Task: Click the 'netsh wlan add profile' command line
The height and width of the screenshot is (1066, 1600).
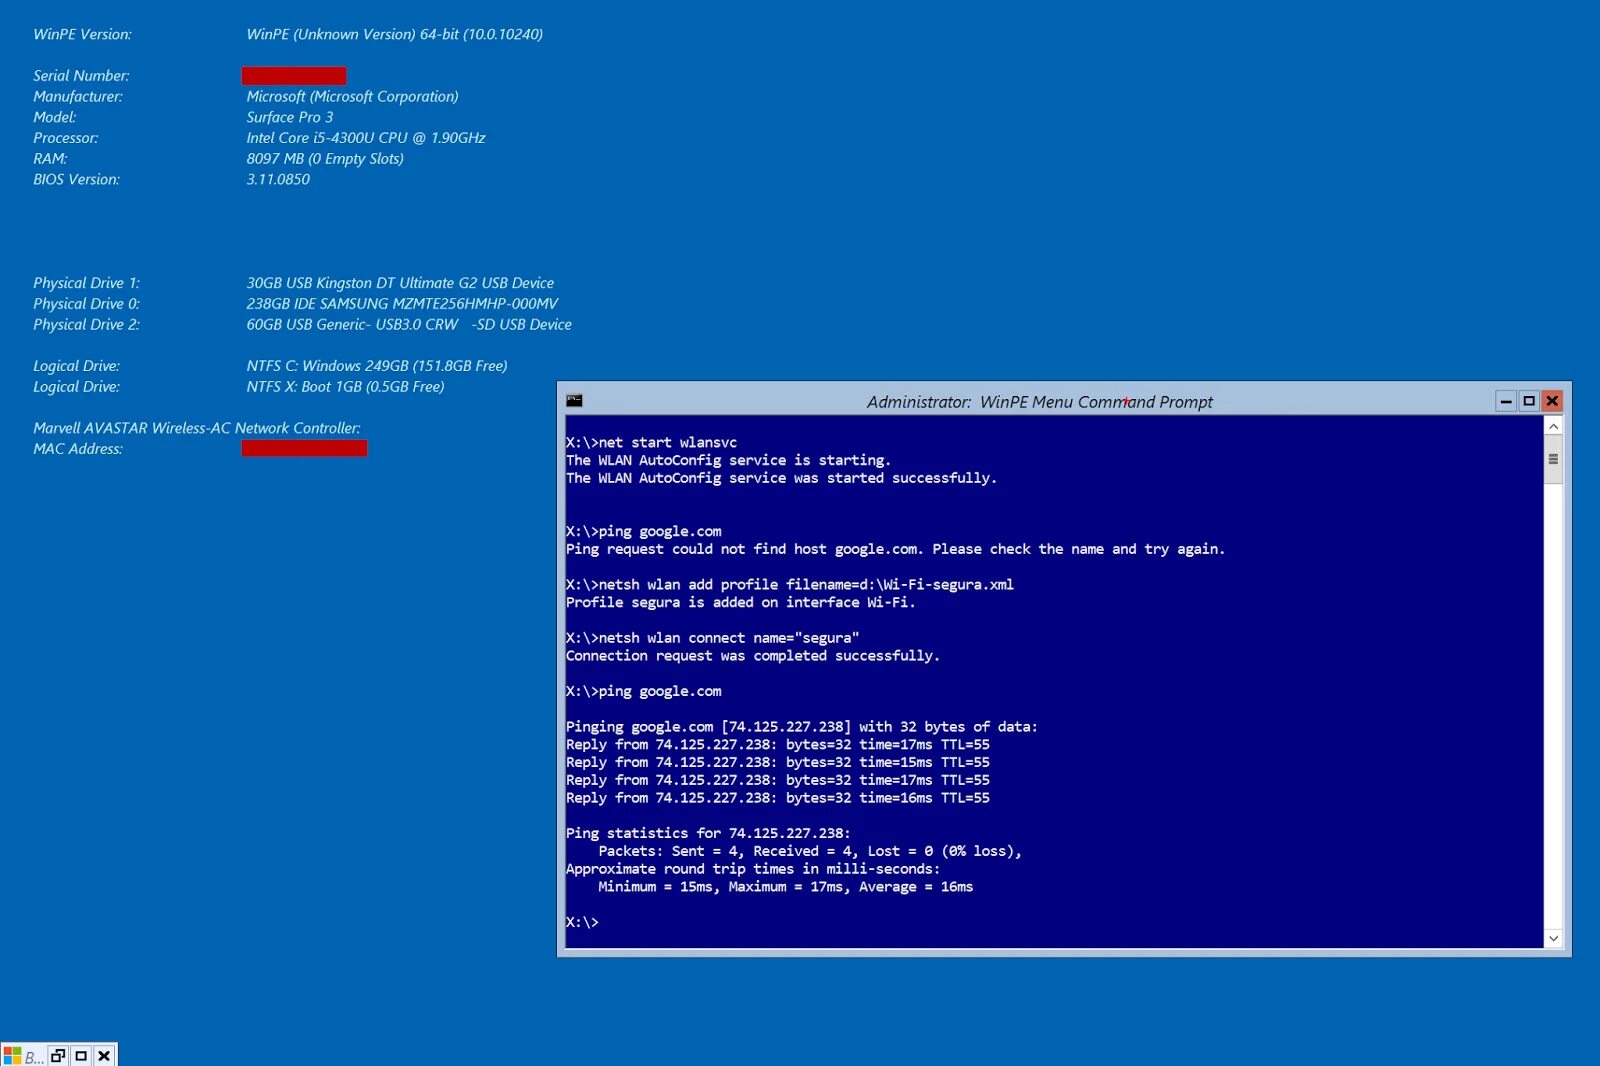Action: [790, 584]
